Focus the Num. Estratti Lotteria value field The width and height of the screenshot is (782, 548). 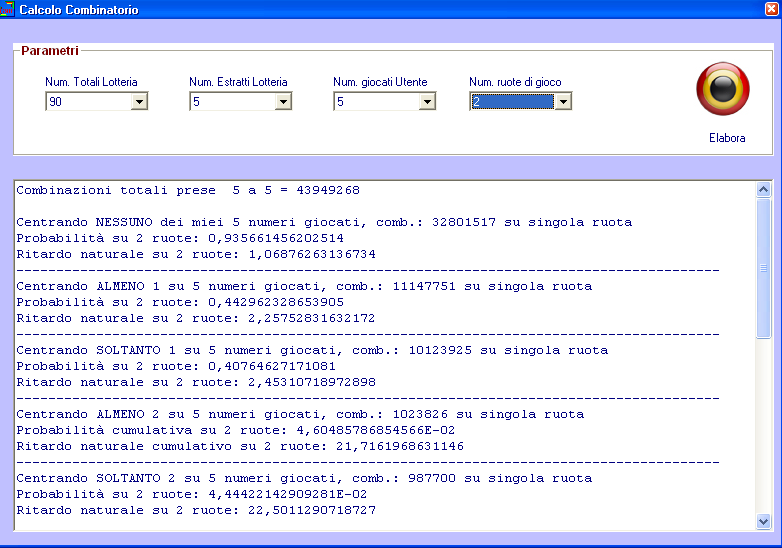(x=232, y=101)
